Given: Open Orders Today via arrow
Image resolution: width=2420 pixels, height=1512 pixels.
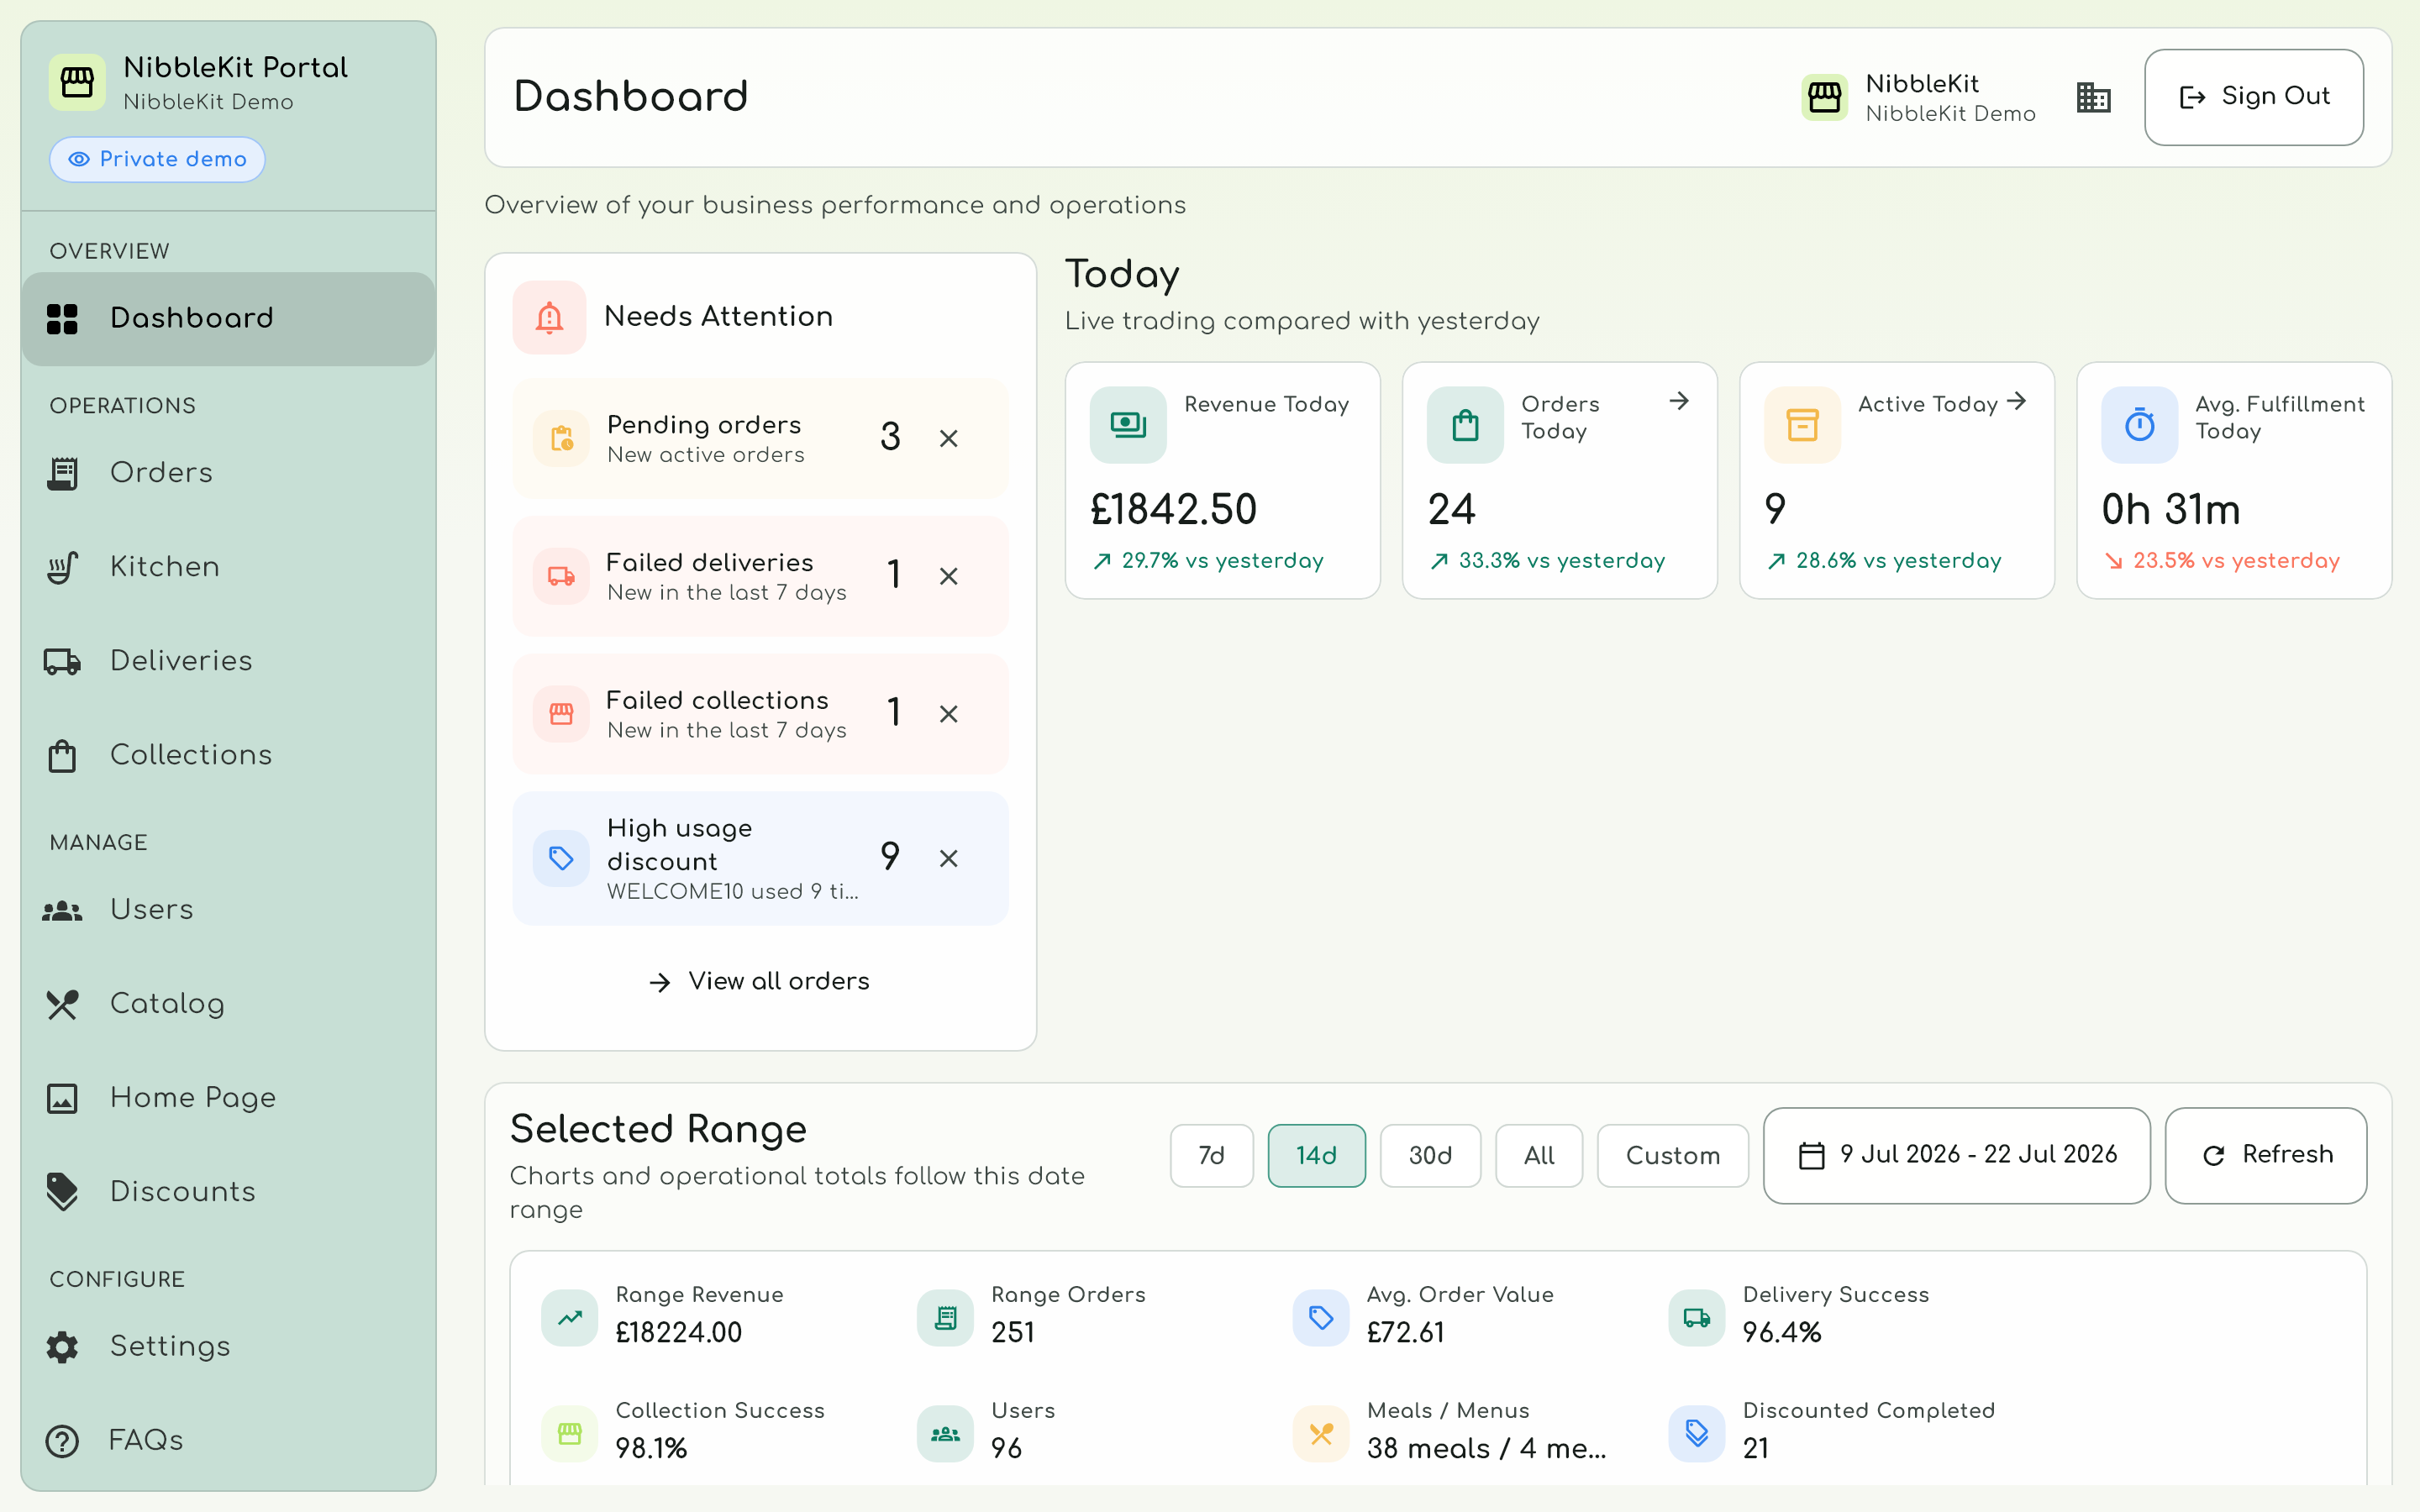Looking at the screenshot, I should 1679,401.
